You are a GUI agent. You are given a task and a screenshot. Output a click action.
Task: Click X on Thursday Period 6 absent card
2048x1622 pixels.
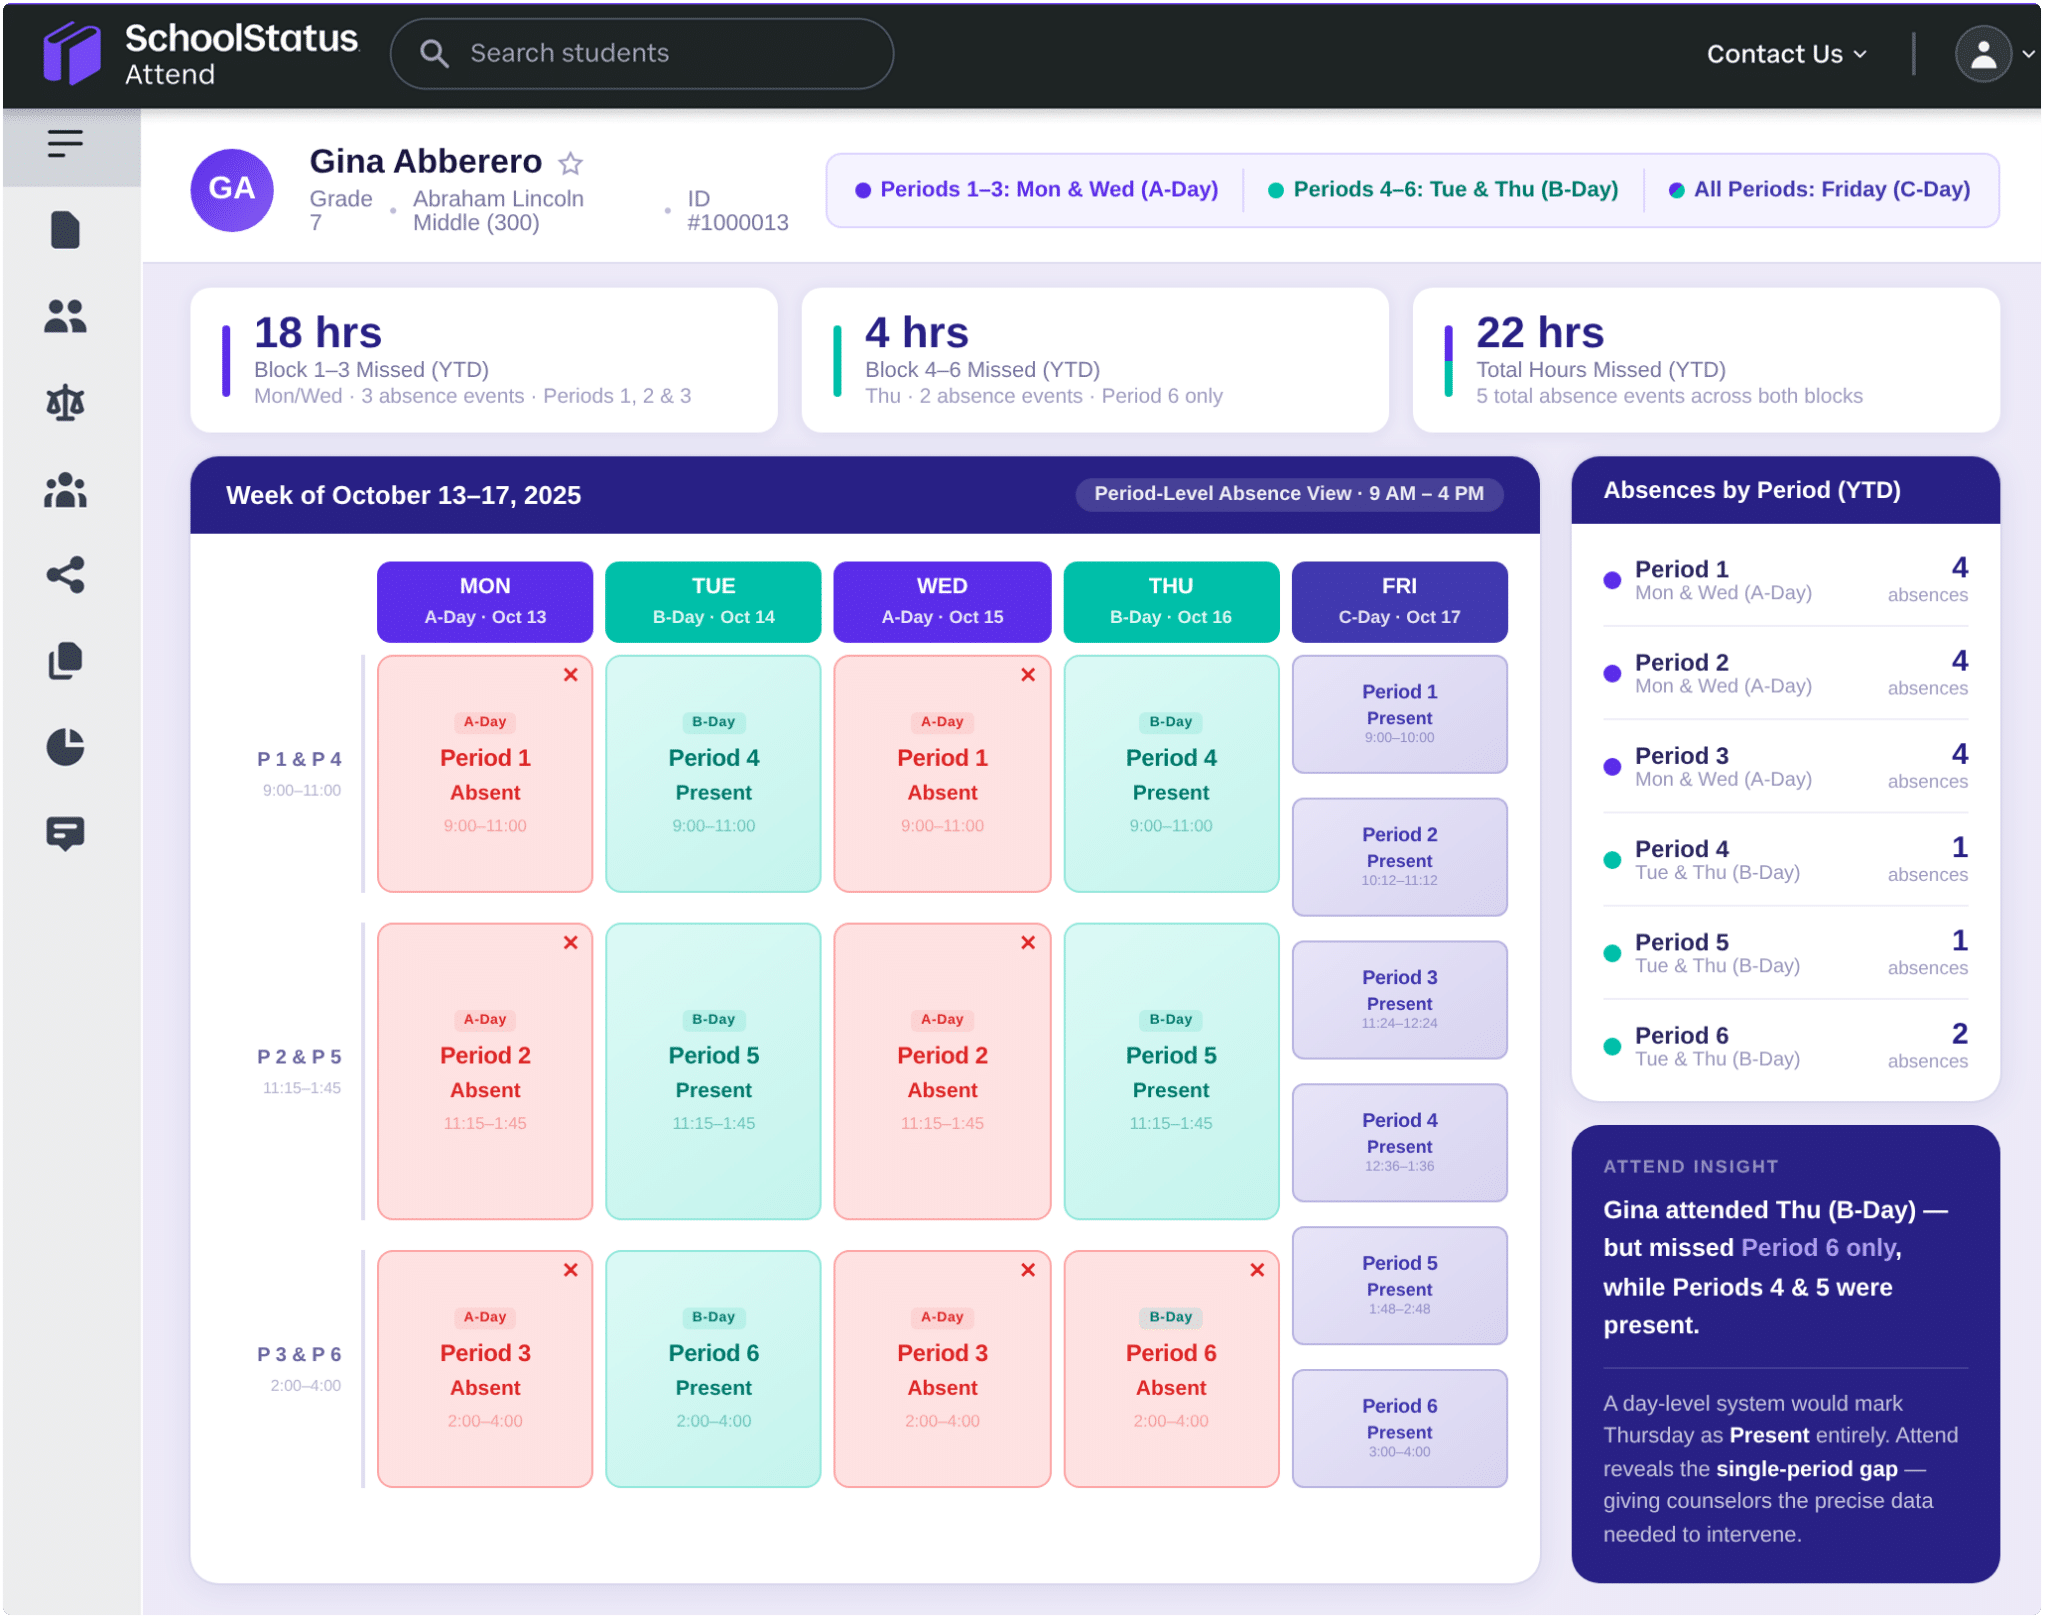1257,1270
